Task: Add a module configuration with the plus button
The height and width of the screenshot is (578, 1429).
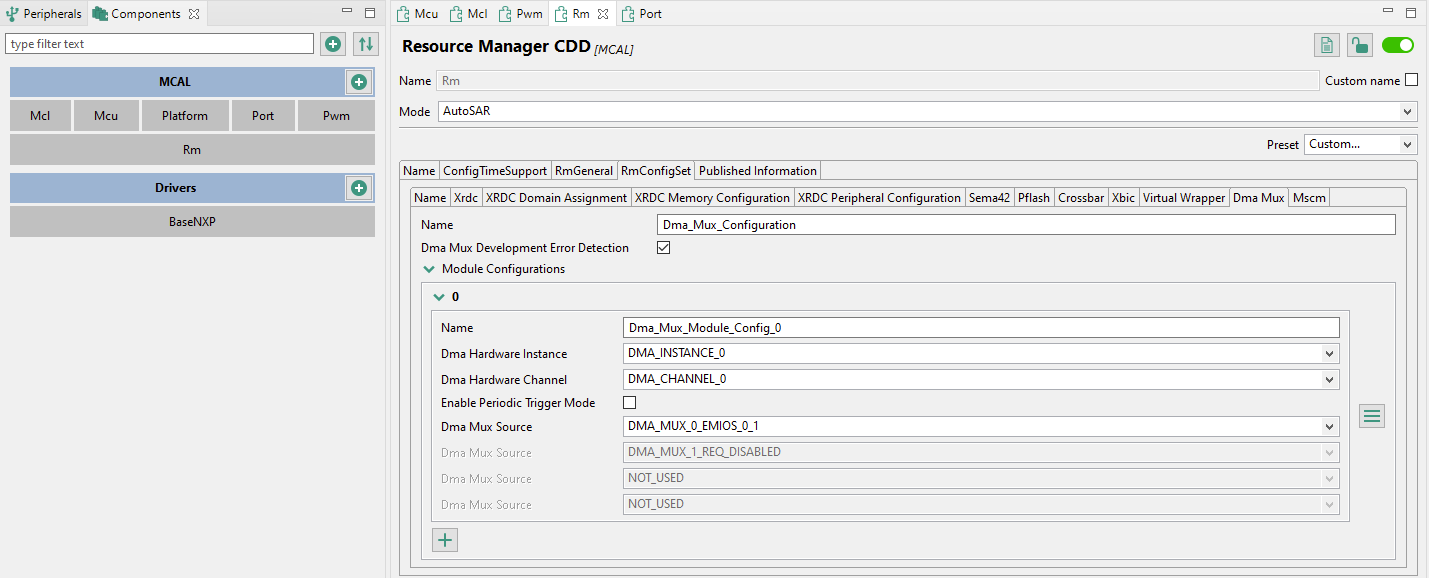Action: click(445, 540)
